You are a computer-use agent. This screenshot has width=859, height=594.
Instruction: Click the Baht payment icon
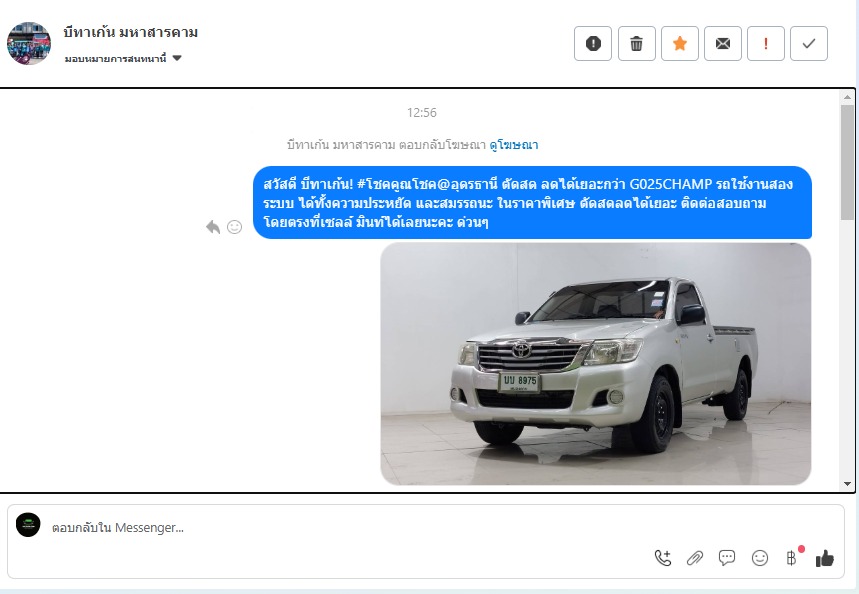(x=791, y=558)
